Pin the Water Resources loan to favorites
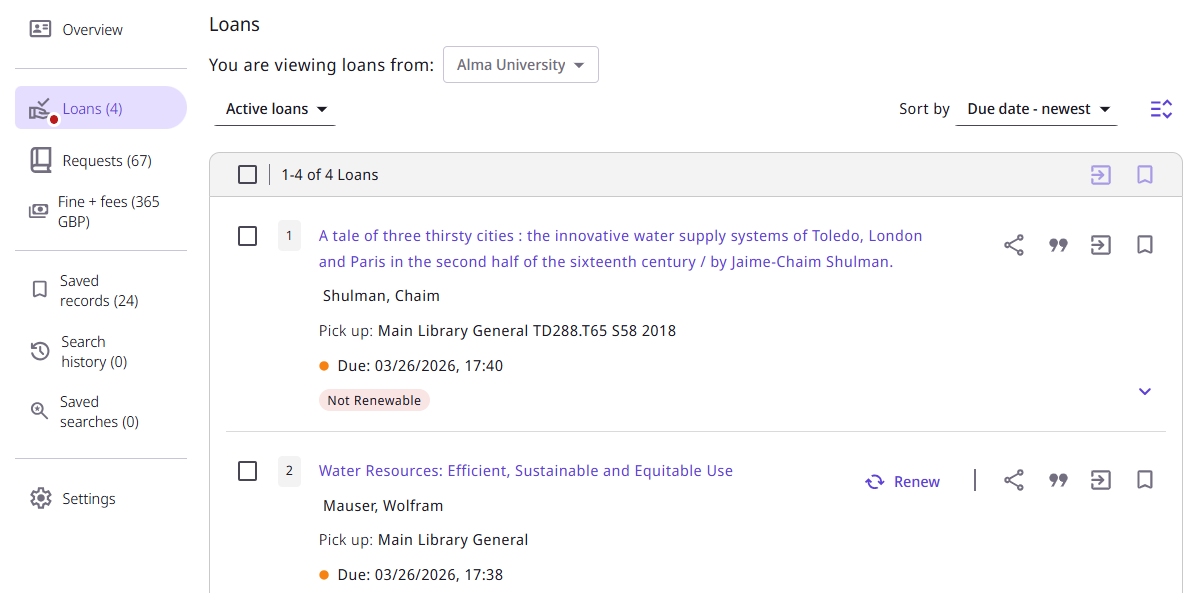 point(1144,480)
